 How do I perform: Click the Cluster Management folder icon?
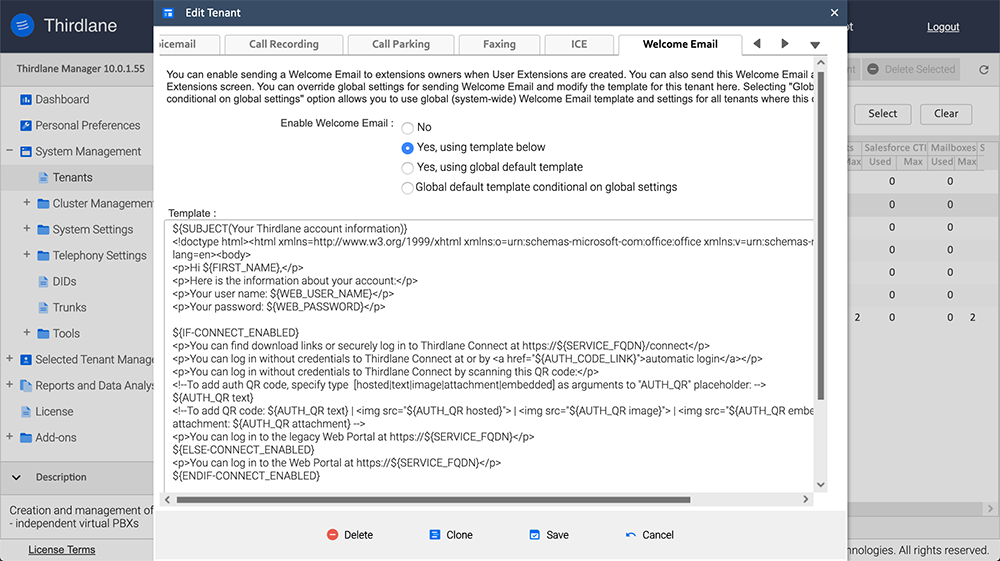[x=43, y=204]
